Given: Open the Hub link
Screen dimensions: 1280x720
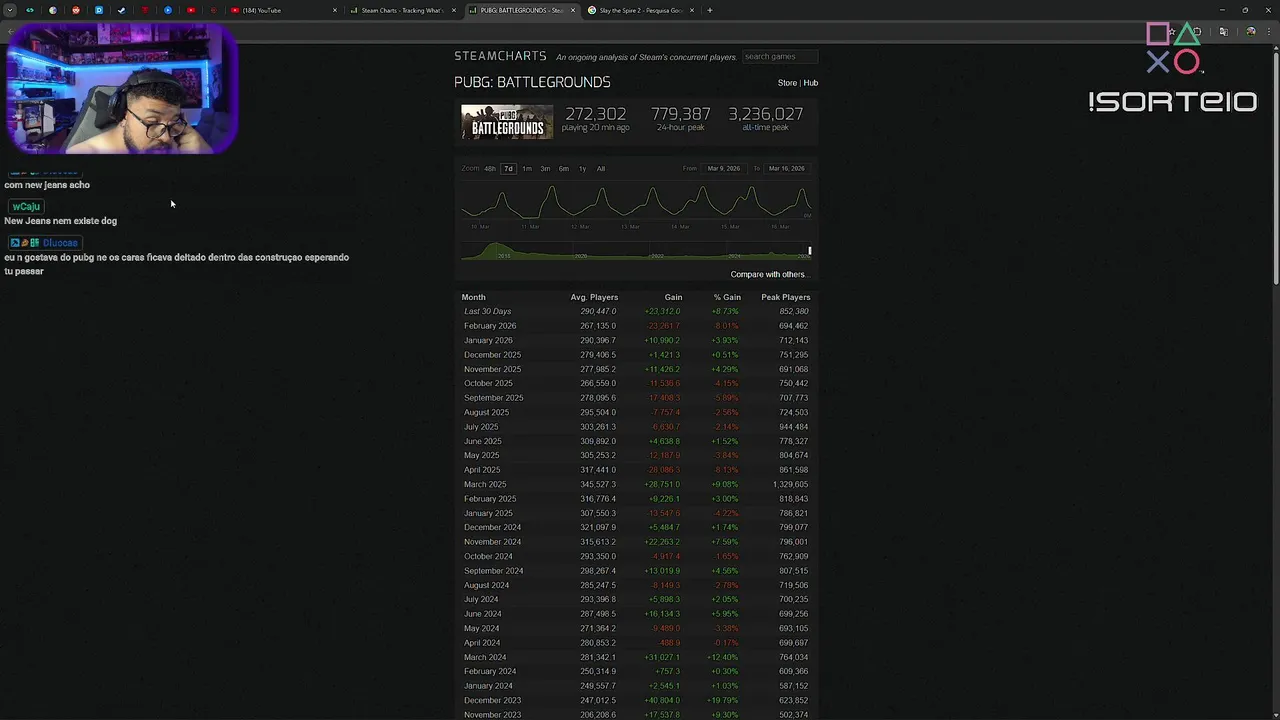Looking at the screenshot, I should 811,83.
